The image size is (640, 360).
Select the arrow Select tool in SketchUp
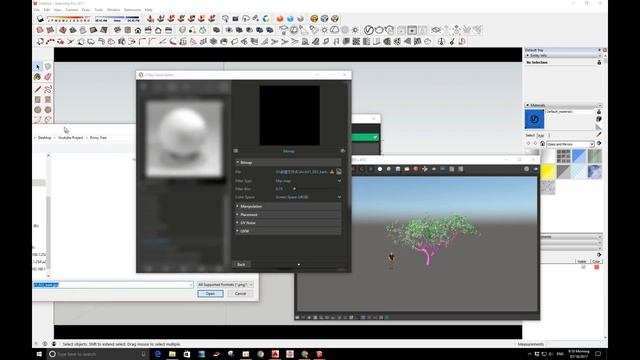pyautogui.click(x=38, y=67)
